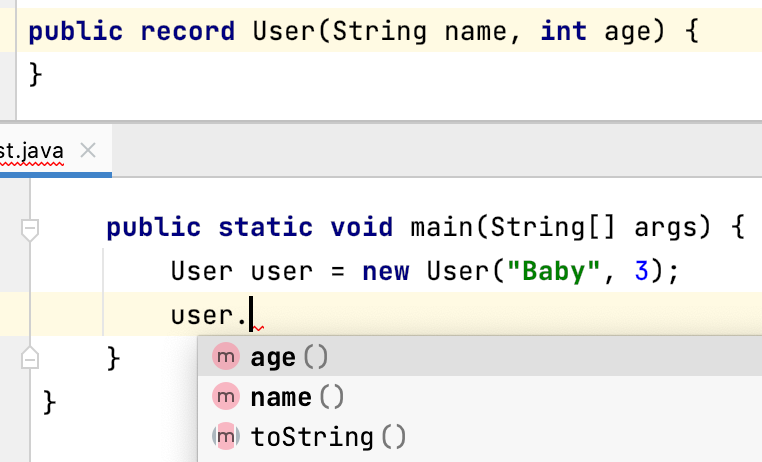Click the method icon beside age()
The image size is (762, 462).
coord(227,357)
